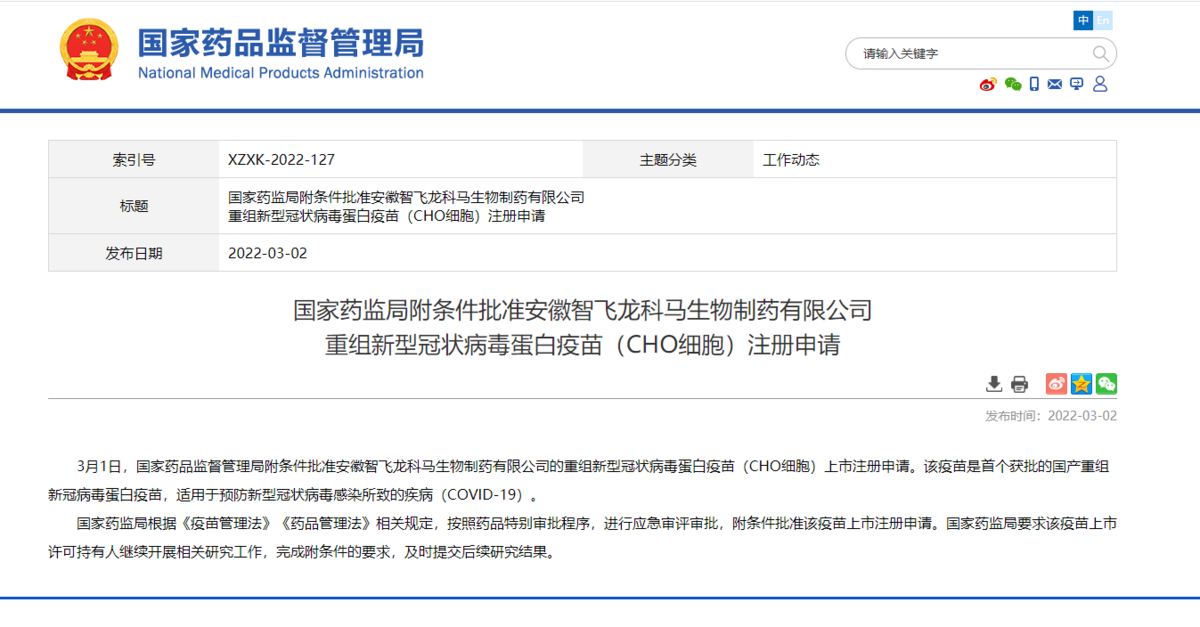Screen dimensions: 1200x627
Task: Click the envelope mail icon
Action: tap(1055, 84)
